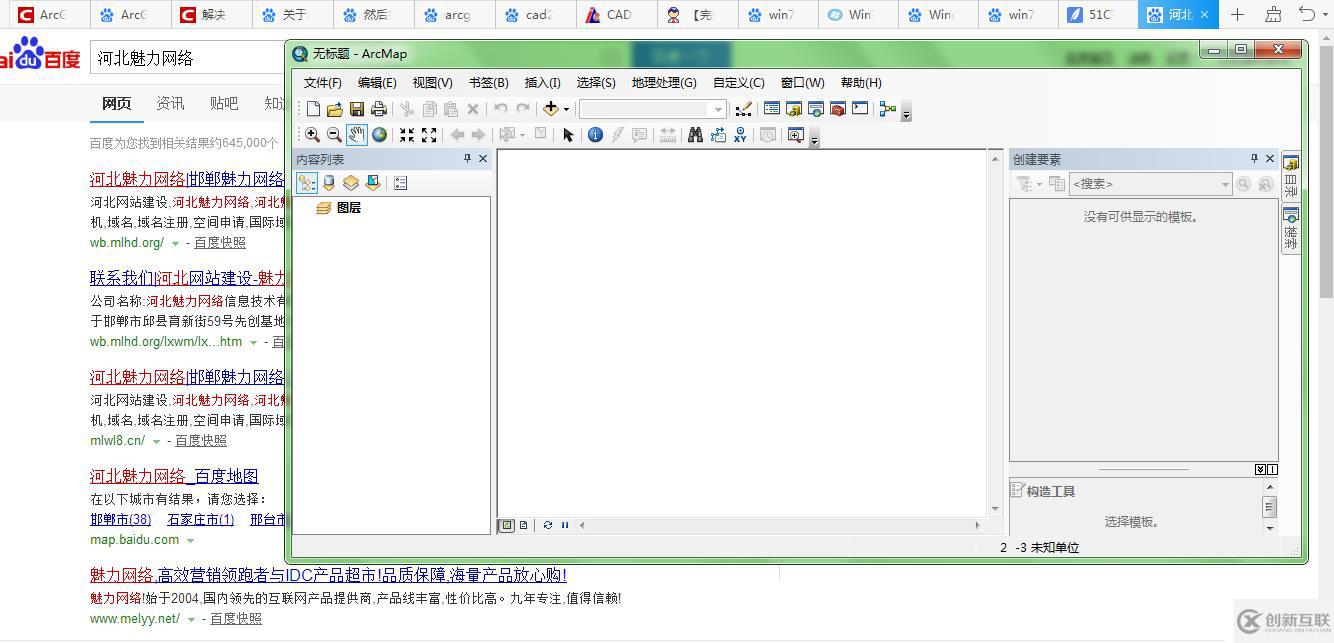Viewport: 1334px width, 643px height.
Task: Open the 目录 side tab
Action: tap(1291, 176)
